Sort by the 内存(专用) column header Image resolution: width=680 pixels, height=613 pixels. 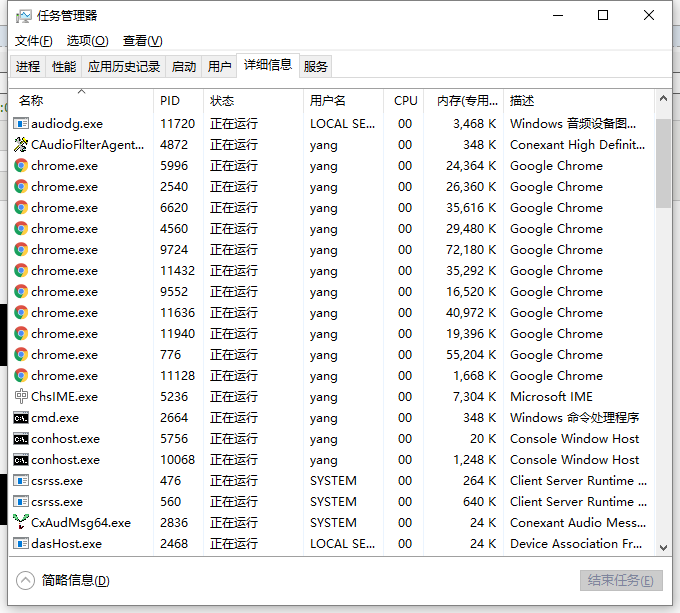[464, 101]
